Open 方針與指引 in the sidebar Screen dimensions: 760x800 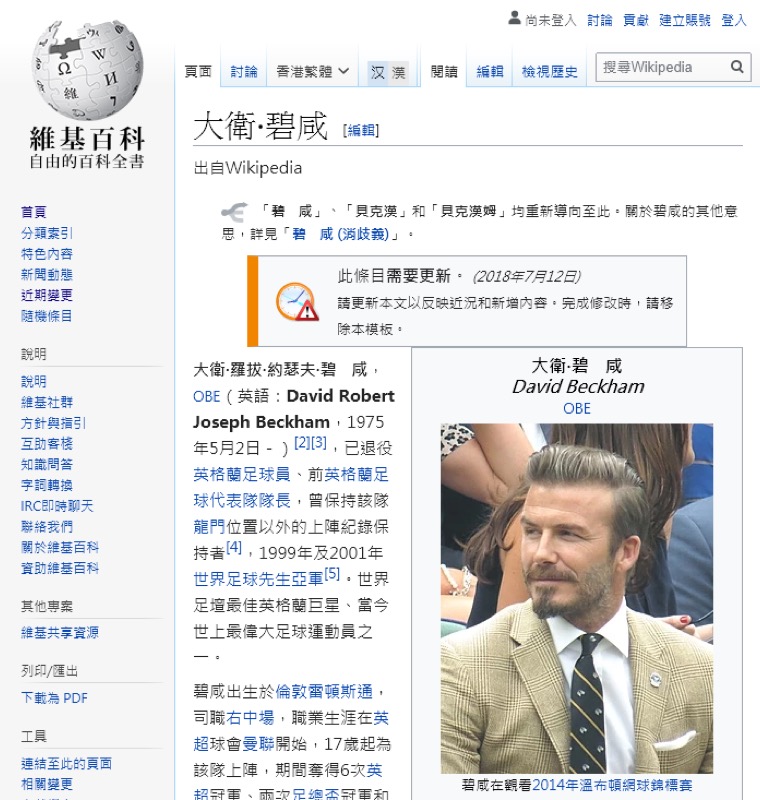(54, 423)
